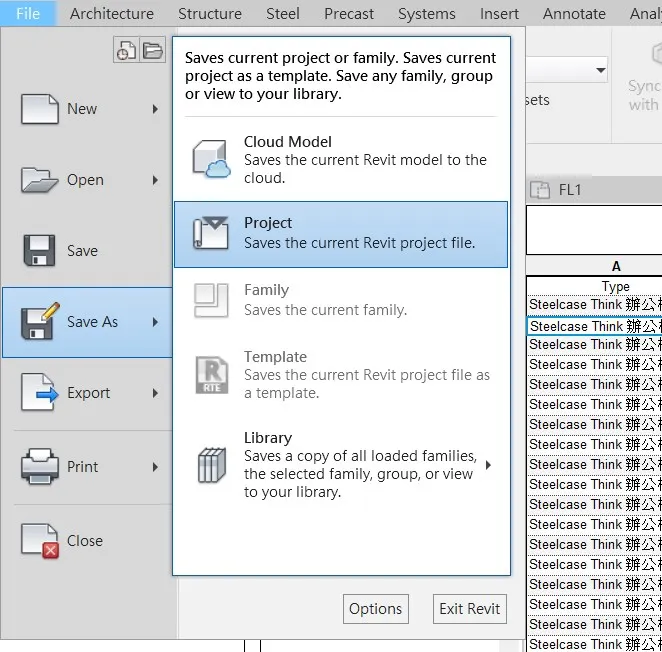Select Cloud Model save option
The width and height of the screenshot is (662, 652).
pyautogui.click(x=341, y=160)
